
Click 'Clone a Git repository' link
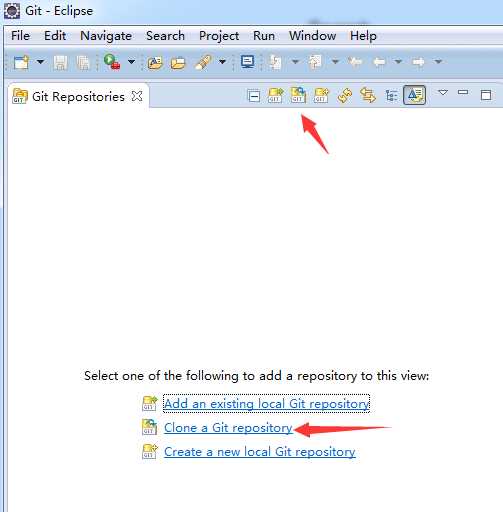228,428
